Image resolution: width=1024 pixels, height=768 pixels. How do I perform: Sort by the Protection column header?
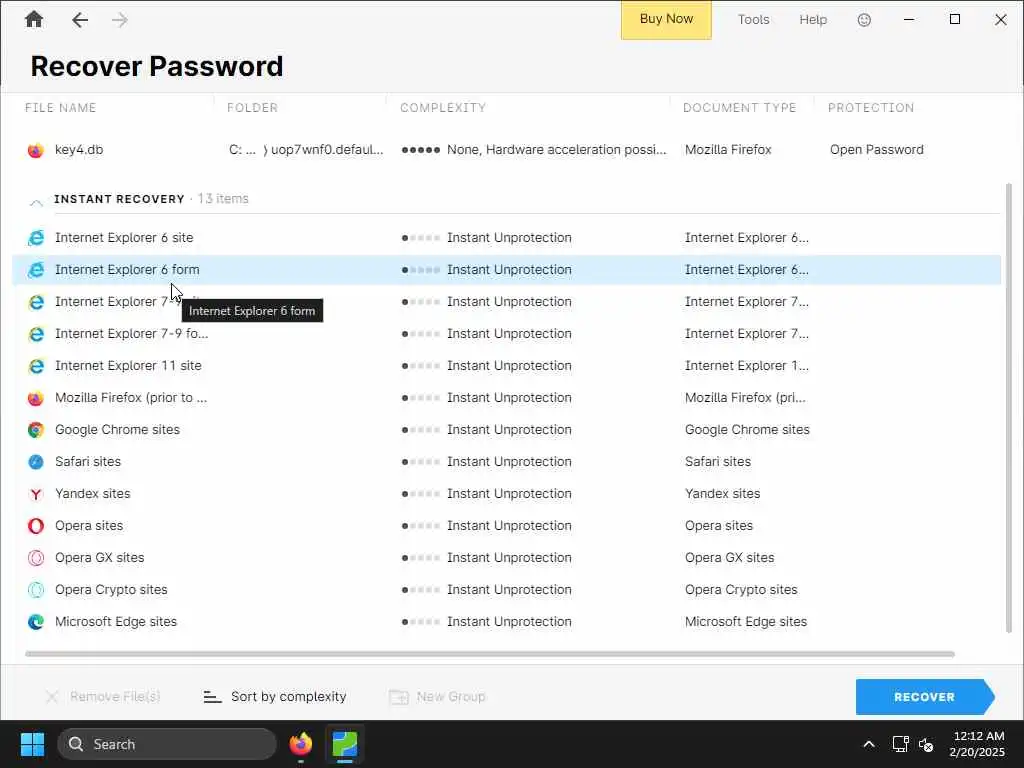click(871, 108)
